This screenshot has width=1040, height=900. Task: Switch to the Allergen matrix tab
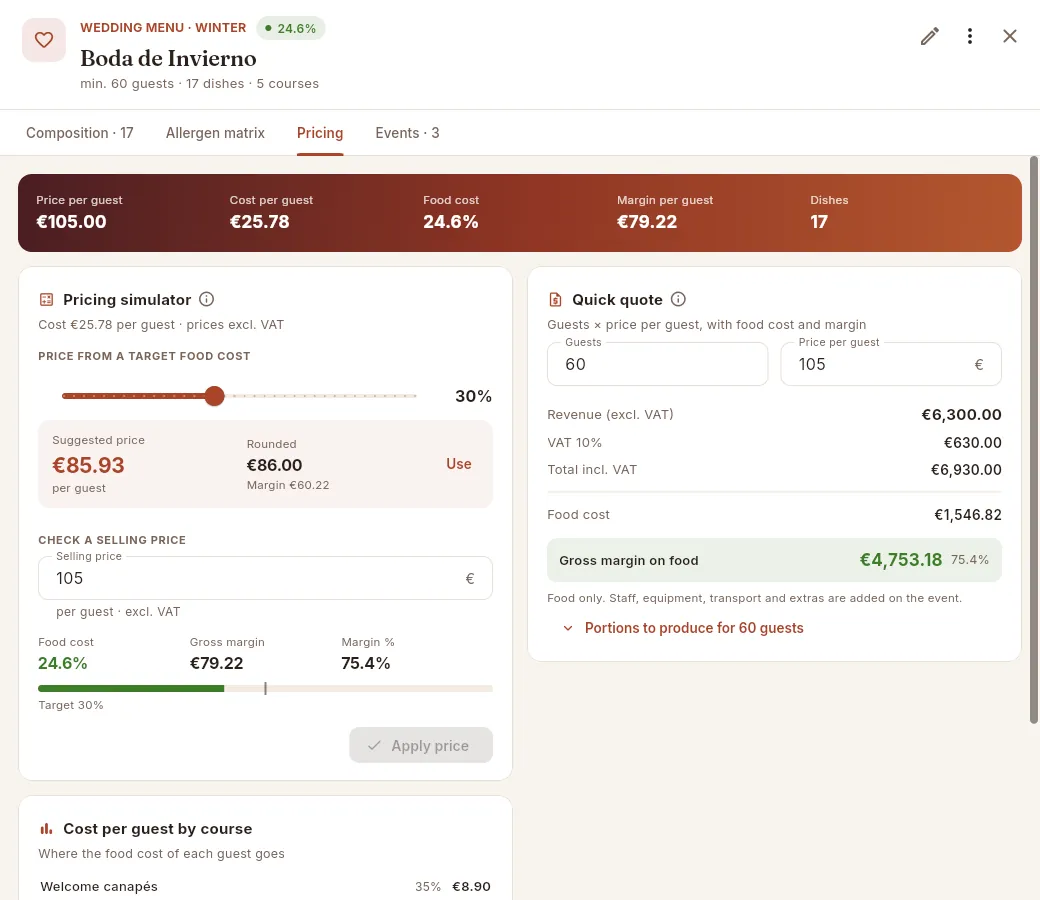coord(215,133)
